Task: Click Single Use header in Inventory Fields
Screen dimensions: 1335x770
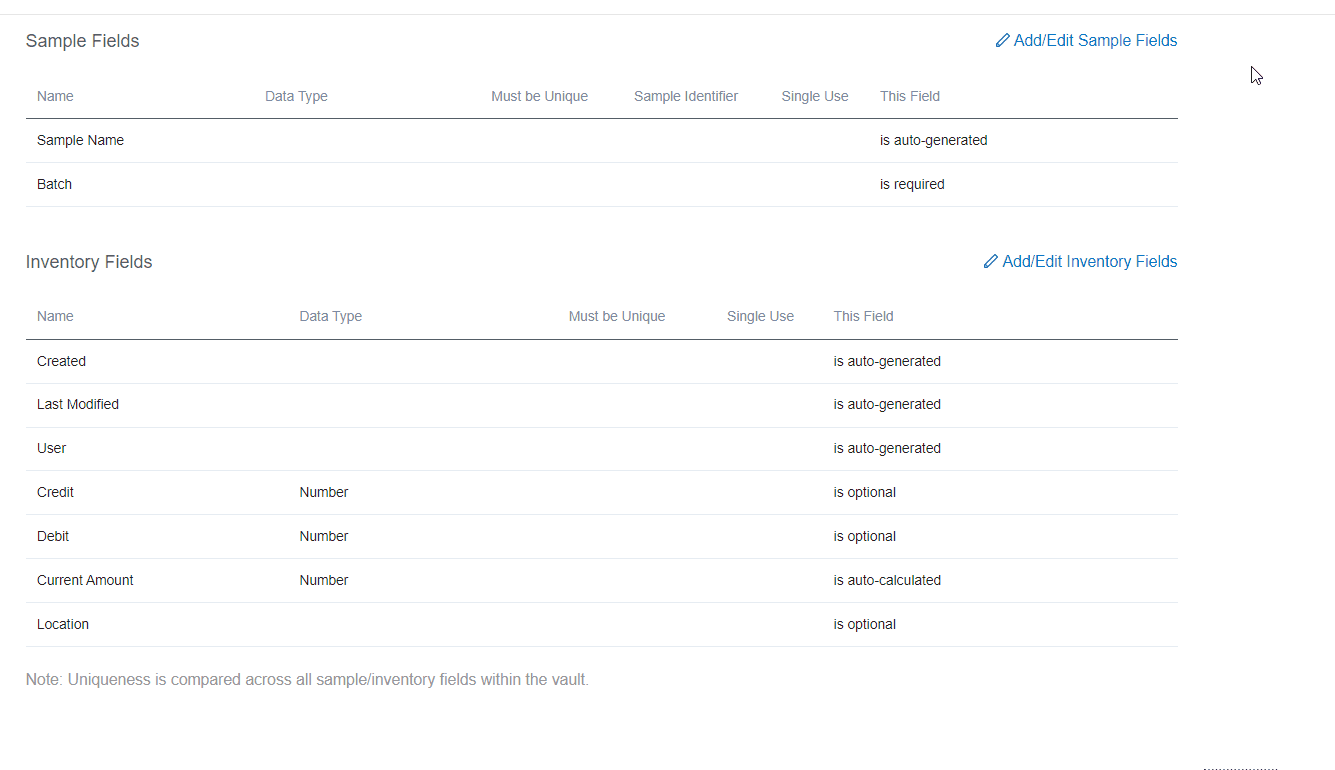Action: pyautogui.click(x=760, y=316)
